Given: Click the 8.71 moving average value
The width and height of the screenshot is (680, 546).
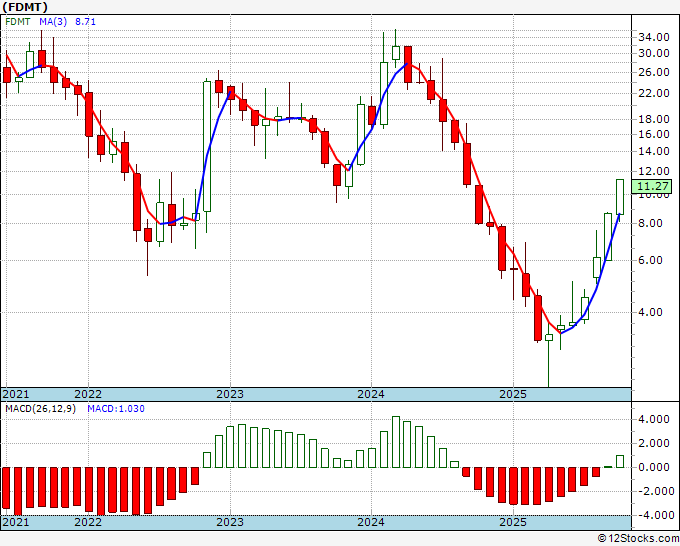Looking at the screenshot, I should pyautogui.click(x=85, y=22).
